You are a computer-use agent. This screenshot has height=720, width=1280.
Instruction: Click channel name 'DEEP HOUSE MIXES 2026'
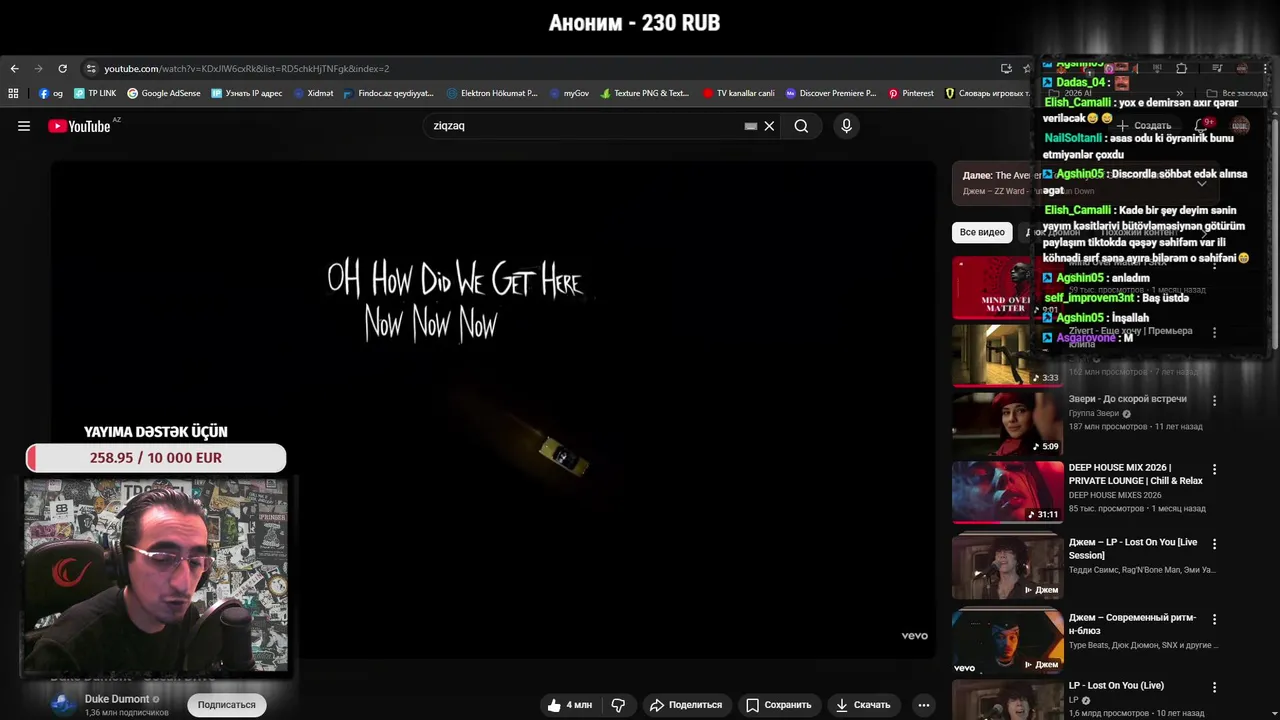(x=1115, y=495)
